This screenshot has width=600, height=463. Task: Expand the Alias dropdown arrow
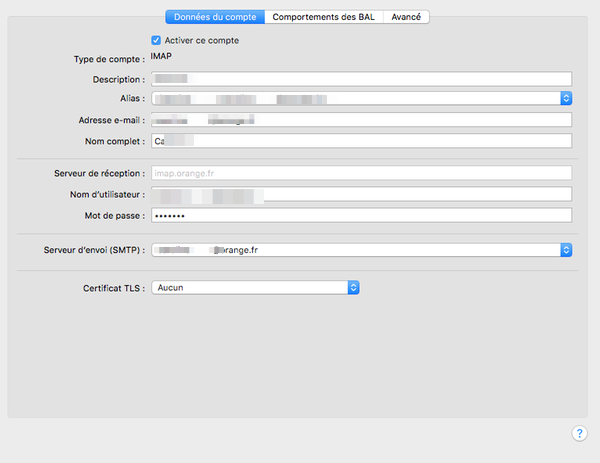[x=565, y=98]
